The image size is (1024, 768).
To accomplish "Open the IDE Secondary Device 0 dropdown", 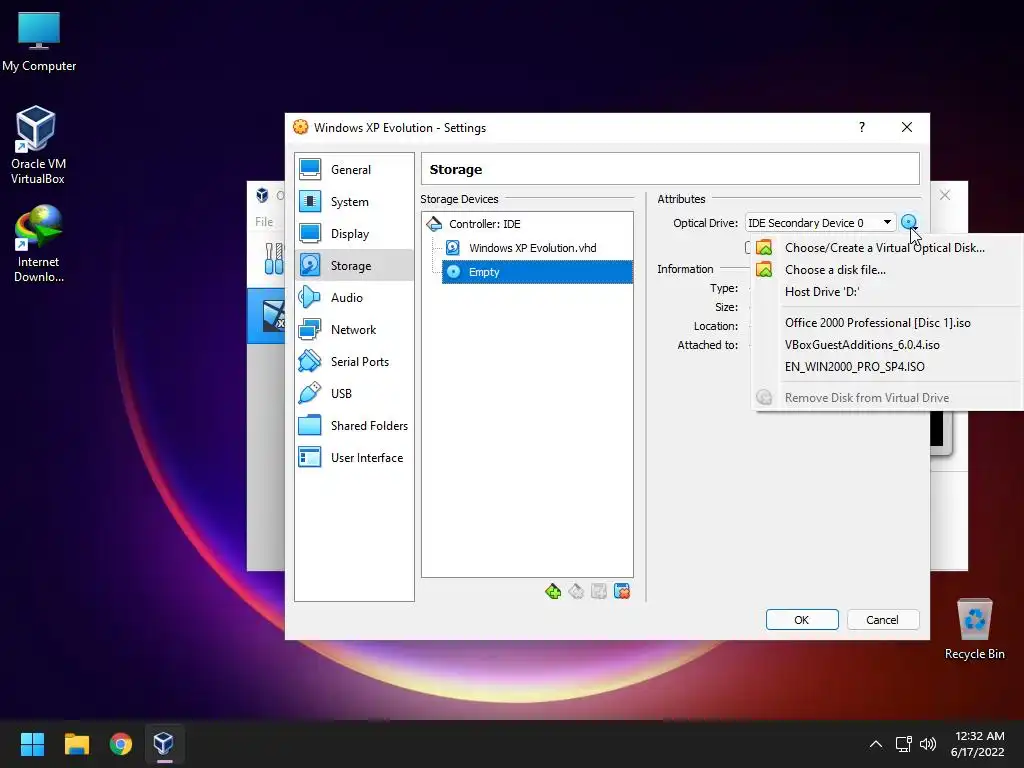I will click(820, 223).
